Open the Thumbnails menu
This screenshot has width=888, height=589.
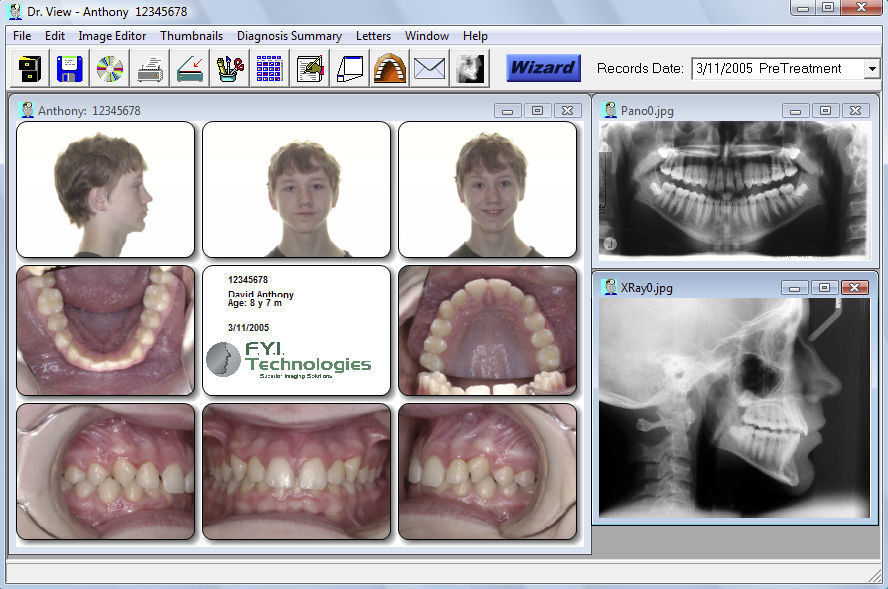(191, 36)
